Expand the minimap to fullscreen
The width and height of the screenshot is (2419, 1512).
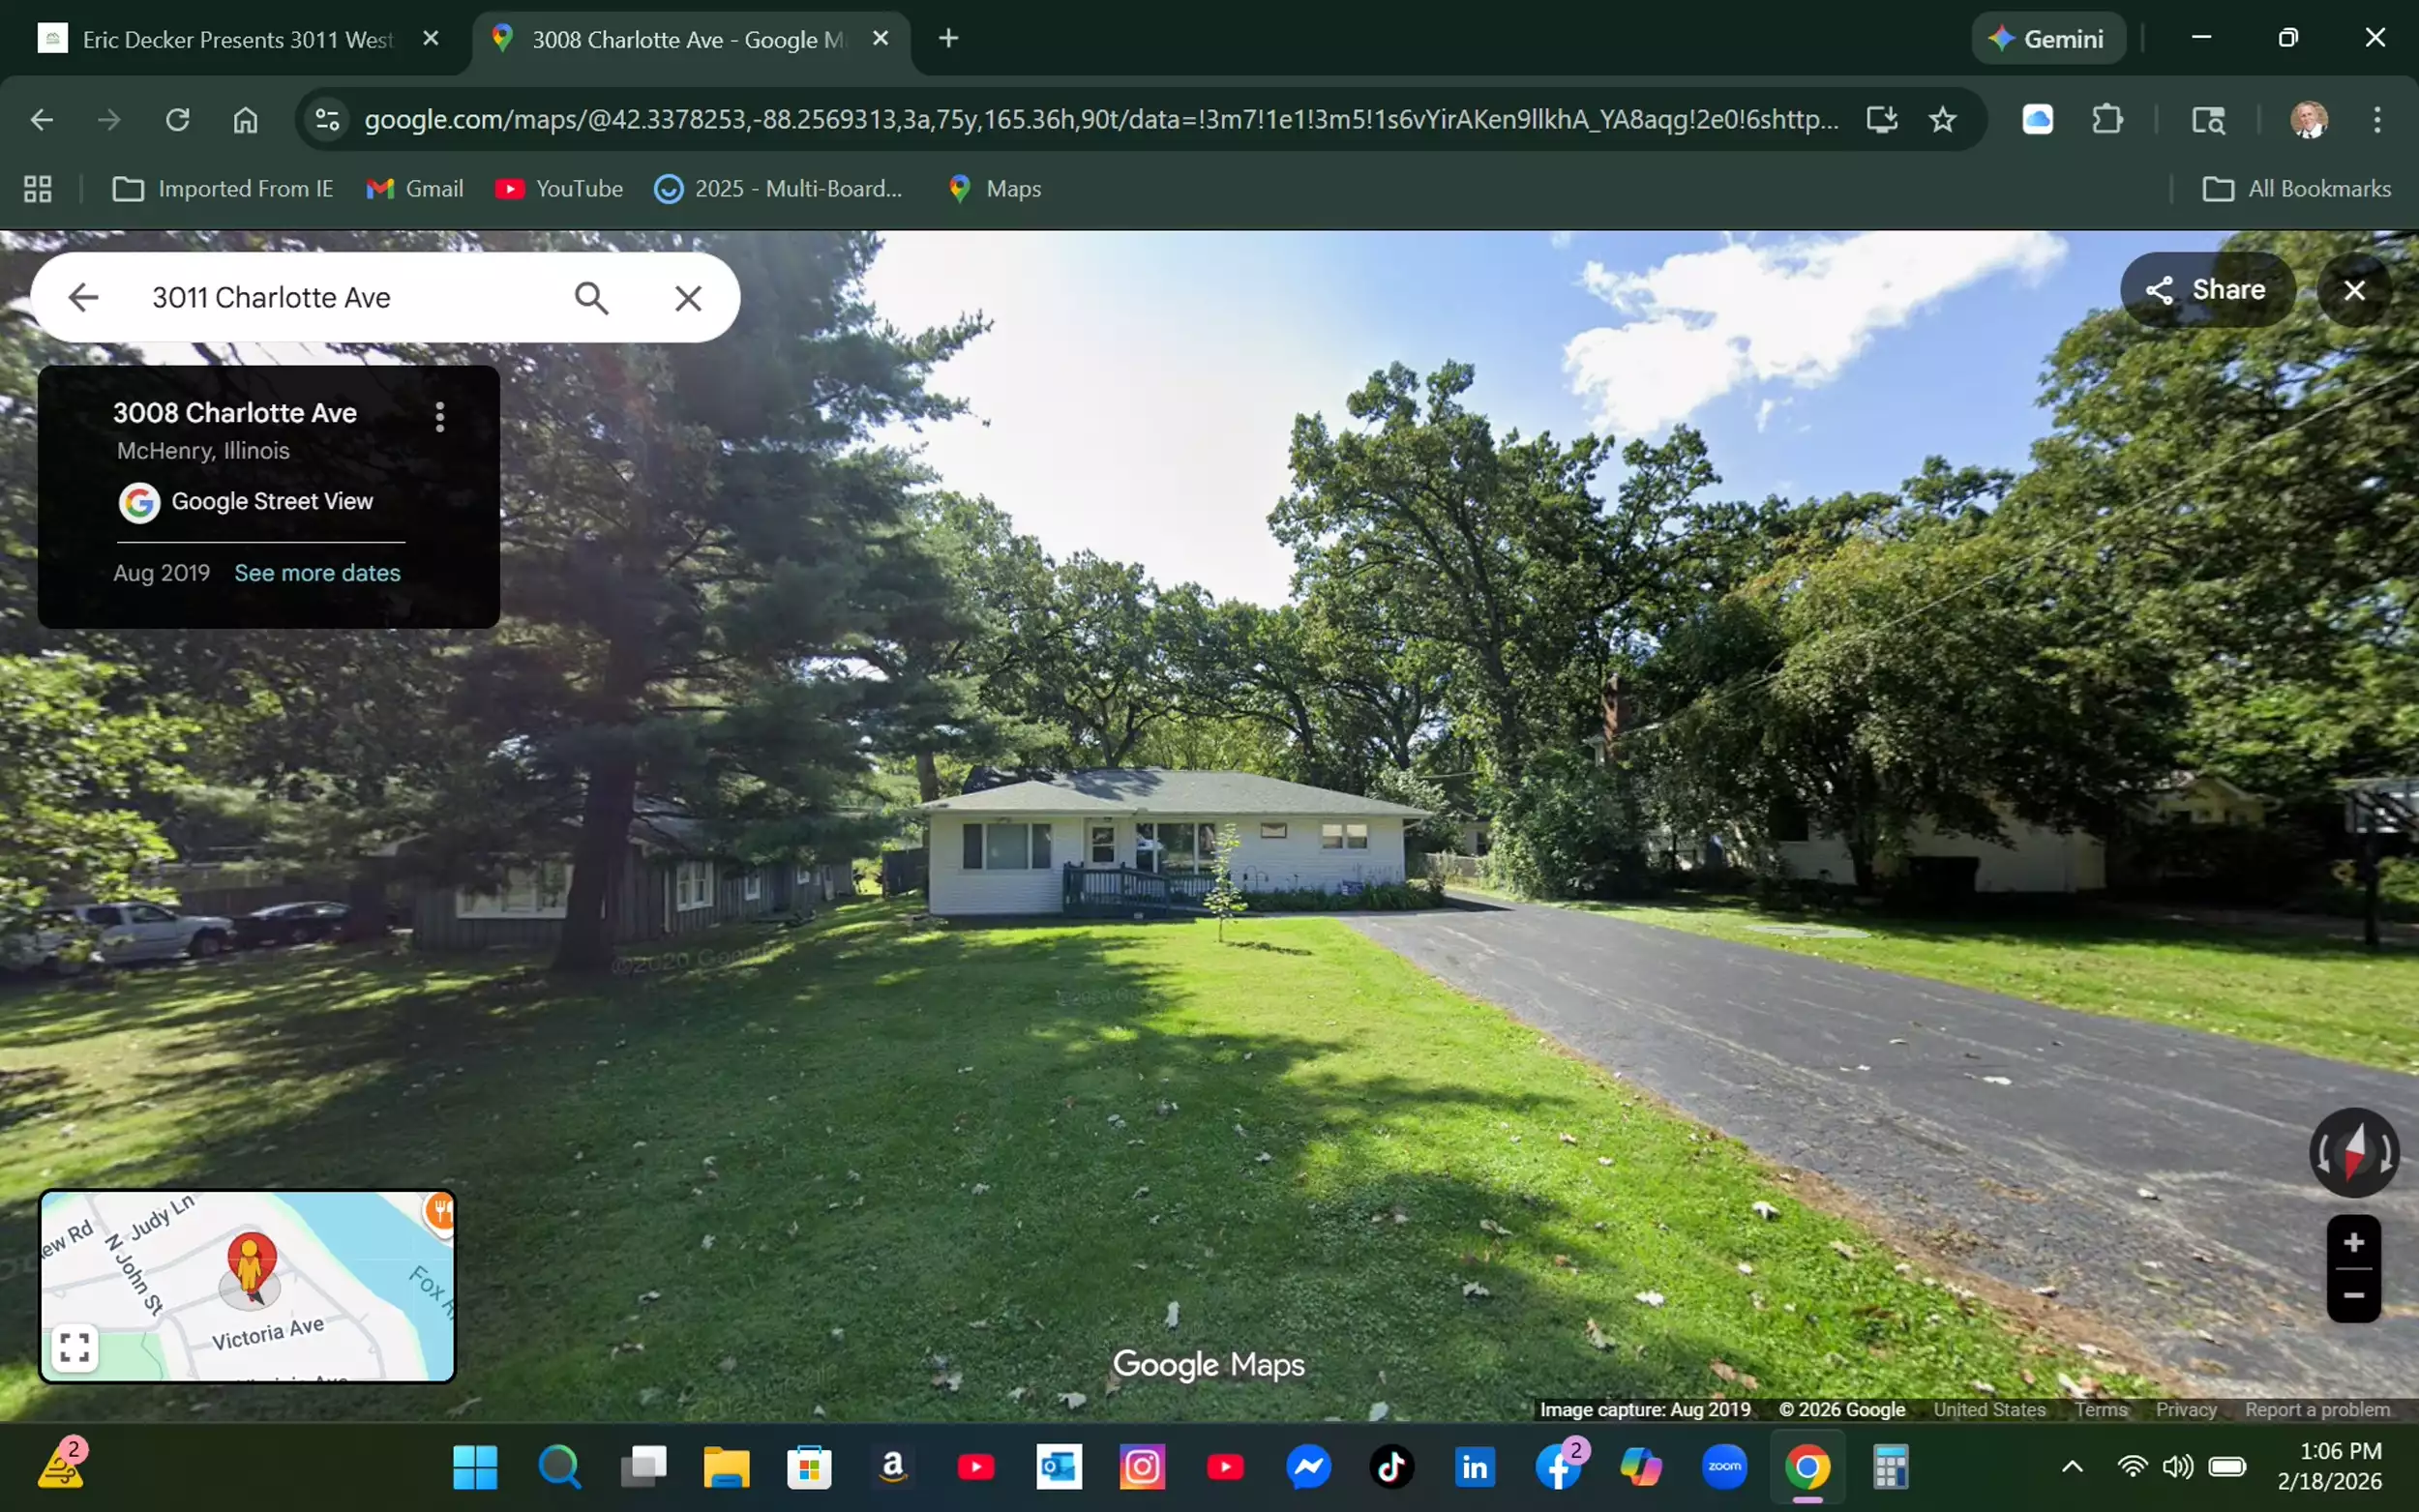pyautogui.click(x=75, y=1348)
